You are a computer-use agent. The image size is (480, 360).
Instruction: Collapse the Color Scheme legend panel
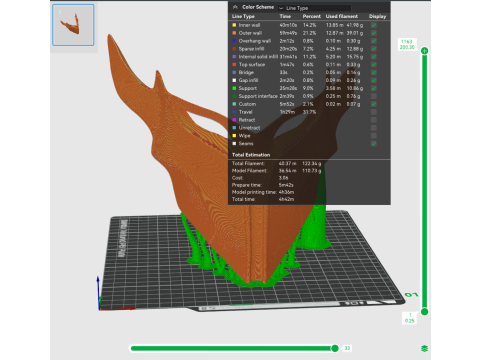click(235, 7)
